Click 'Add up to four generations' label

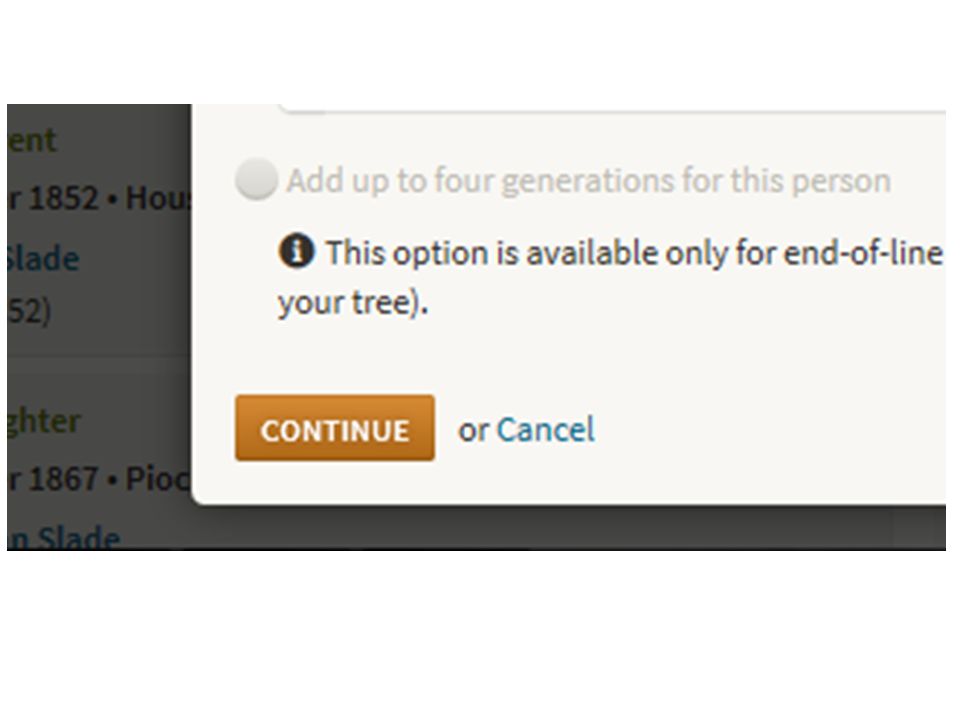coord(588,181)
